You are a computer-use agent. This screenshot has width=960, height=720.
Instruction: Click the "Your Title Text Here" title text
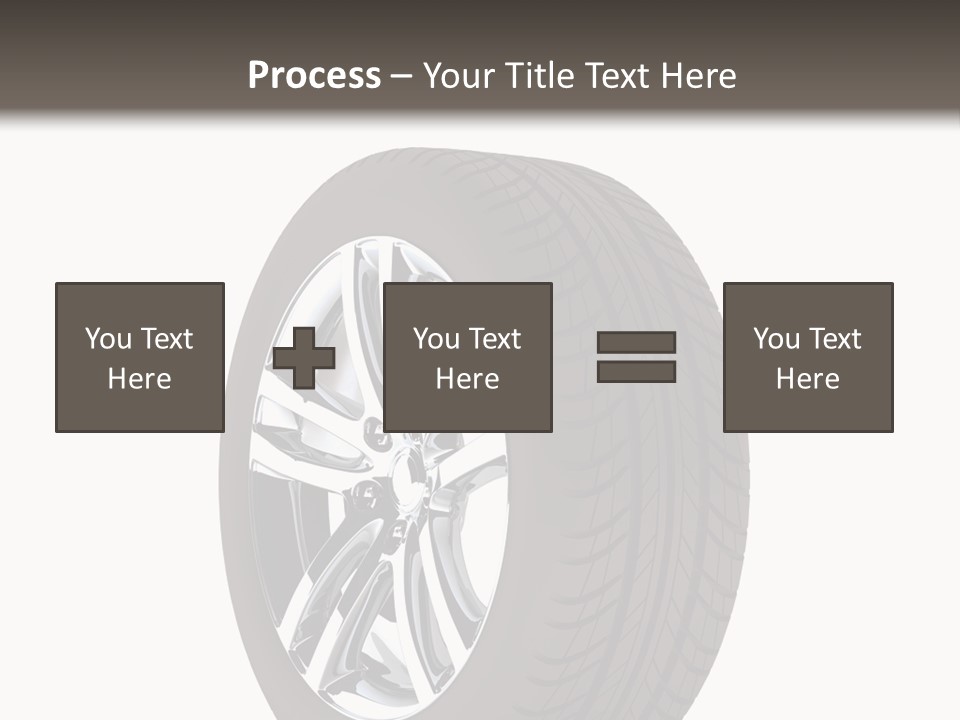[579, 75]
